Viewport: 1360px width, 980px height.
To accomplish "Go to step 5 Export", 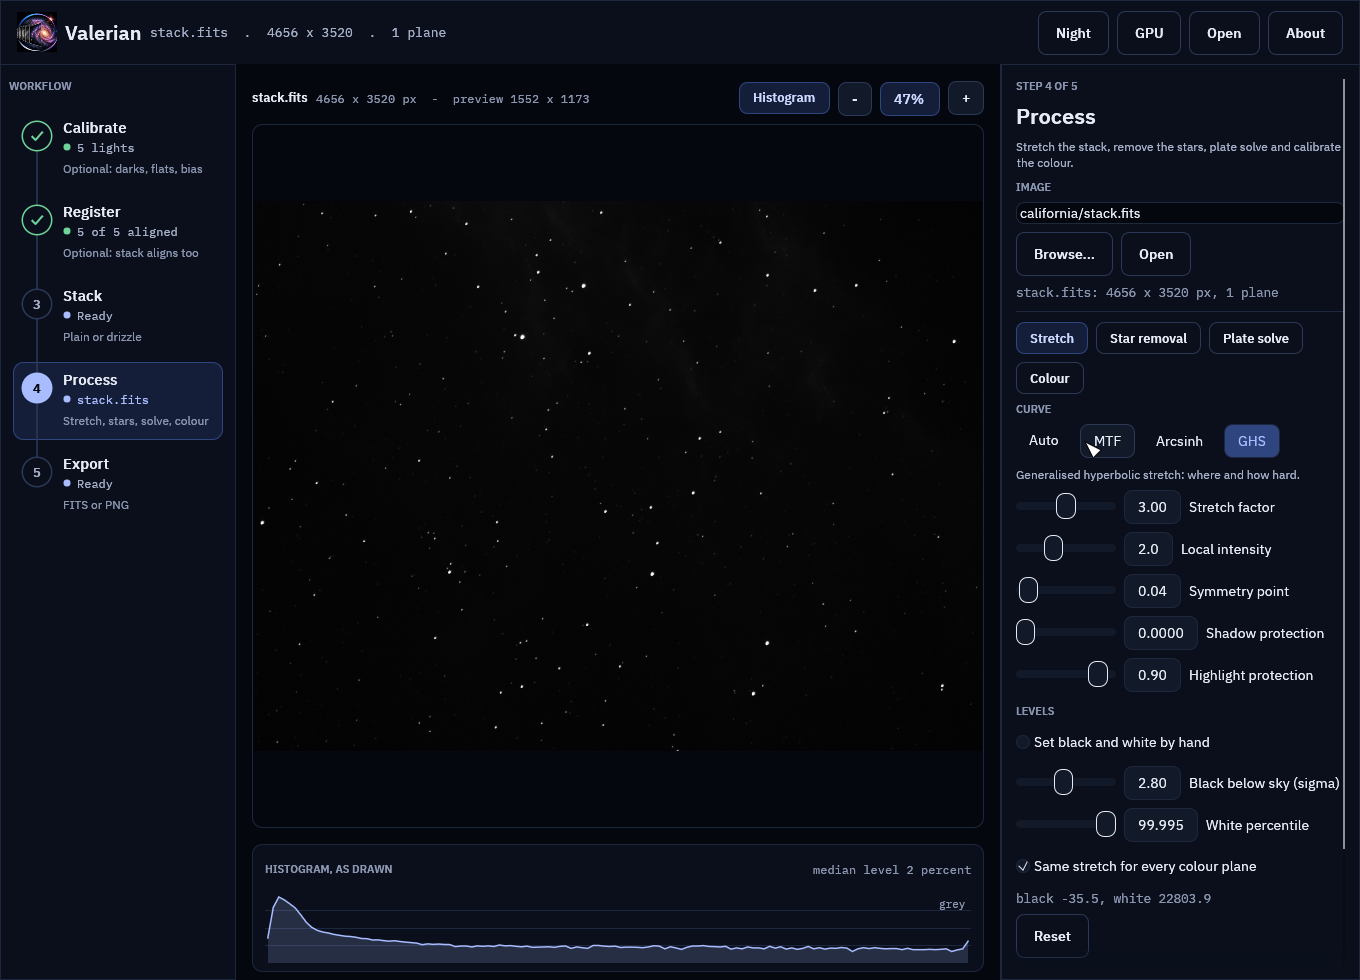I will tap(118, 484).
